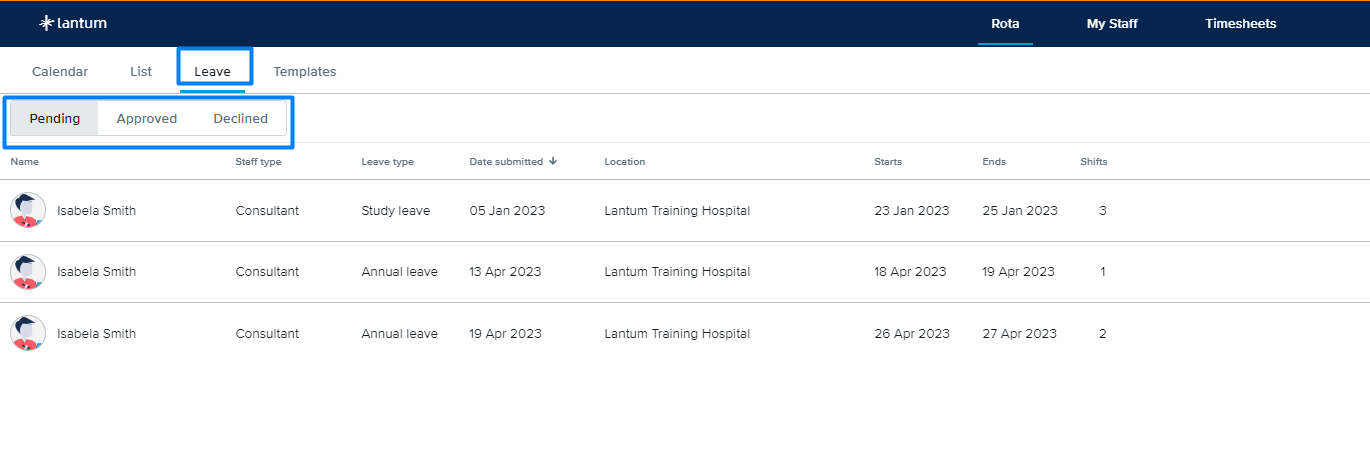Switch to the Calendar tab
The height and width of the screenshot is (457, 1370).
coord(60,71)
